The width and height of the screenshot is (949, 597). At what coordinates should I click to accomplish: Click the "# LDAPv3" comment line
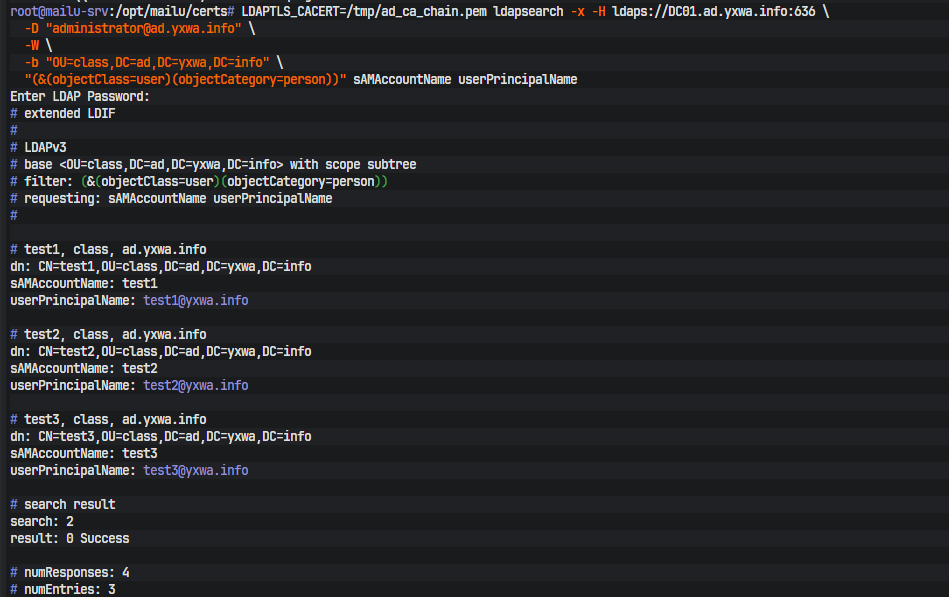coord(38,147)
